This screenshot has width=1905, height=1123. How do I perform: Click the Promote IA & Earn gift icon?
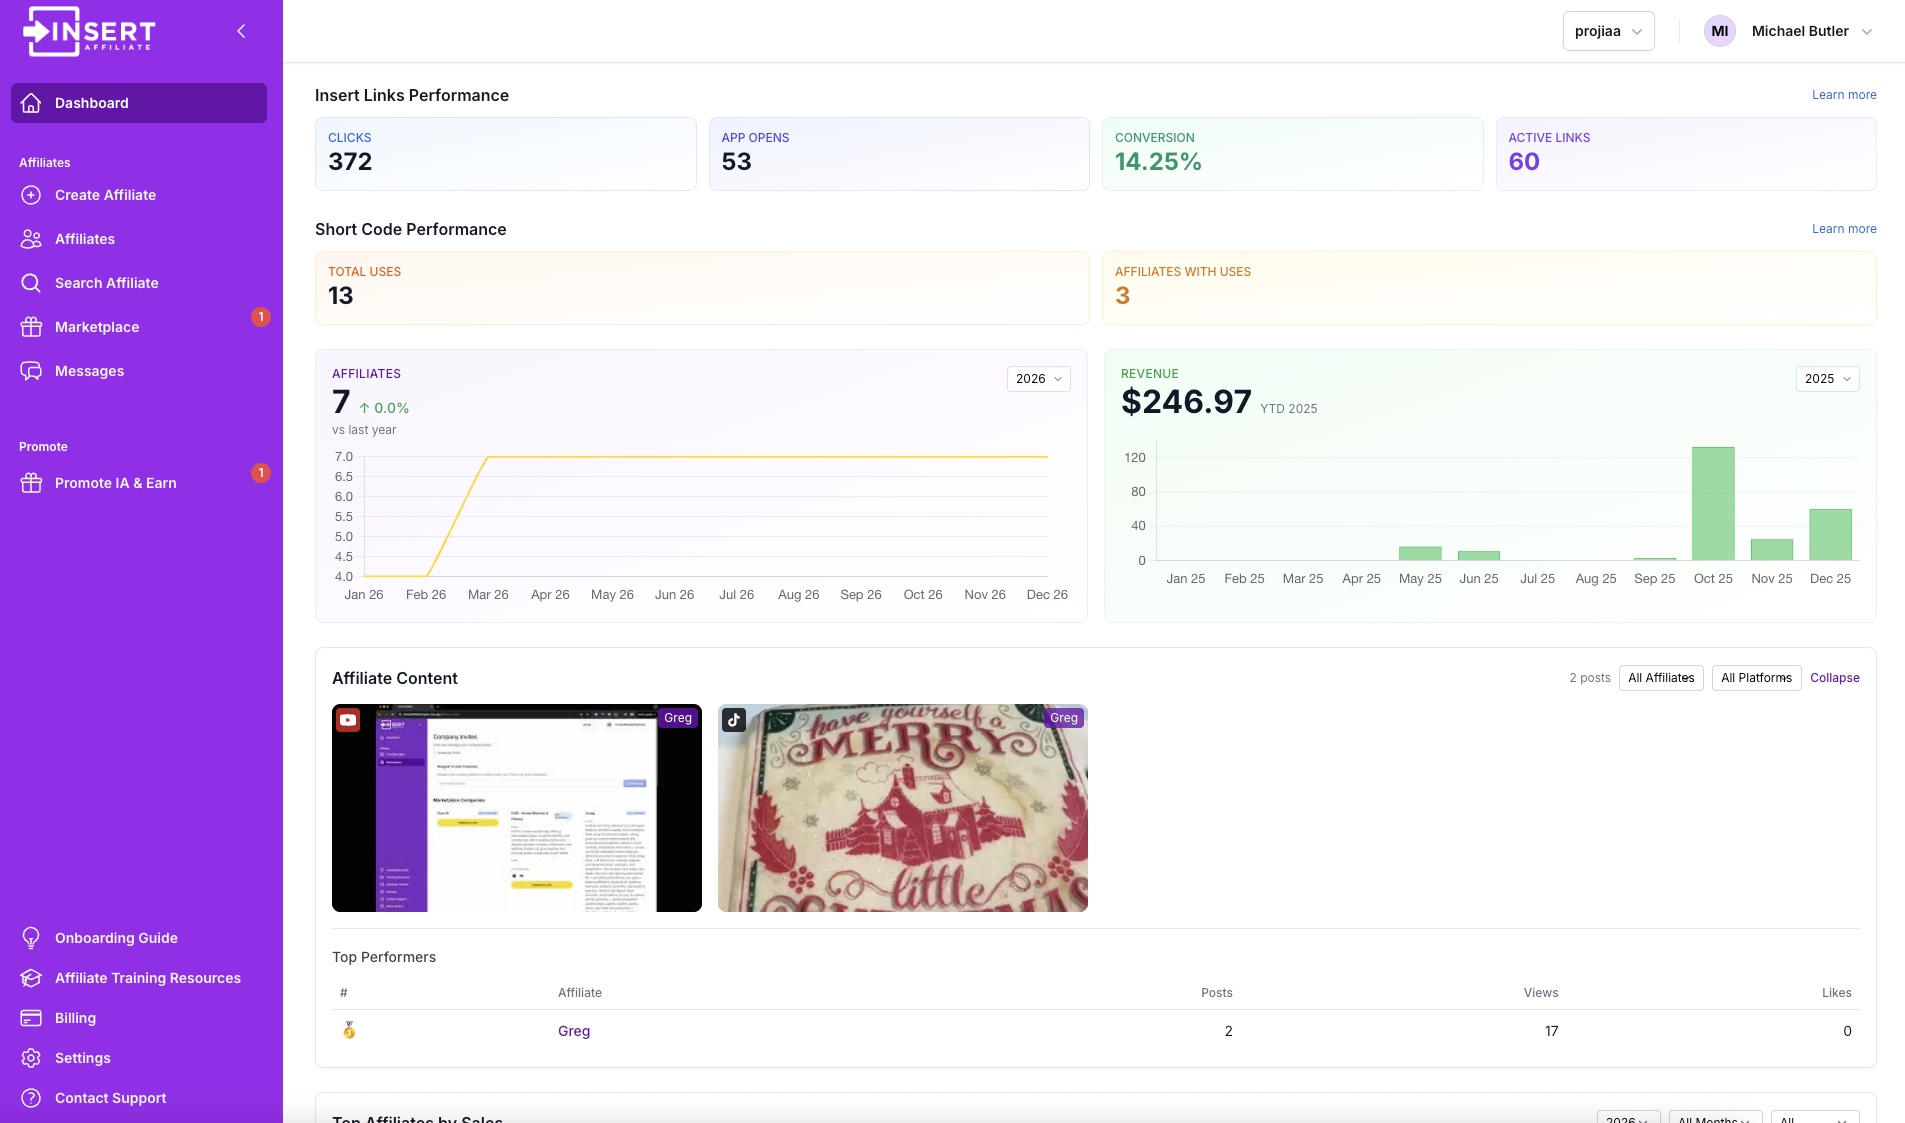click(31, 483)
